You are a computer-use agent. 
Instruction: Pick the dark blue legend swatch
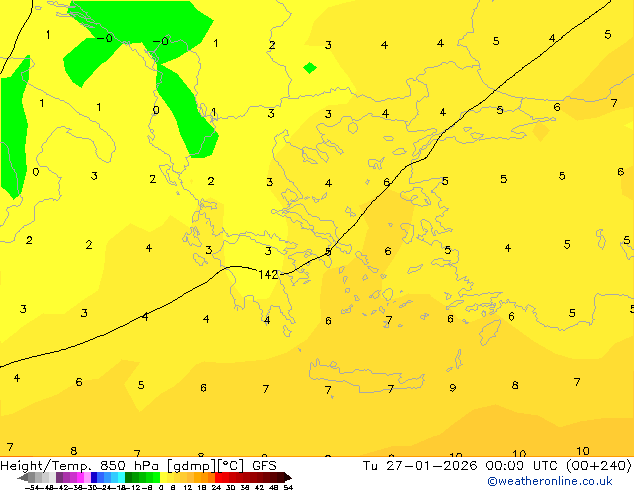(94, 477)
